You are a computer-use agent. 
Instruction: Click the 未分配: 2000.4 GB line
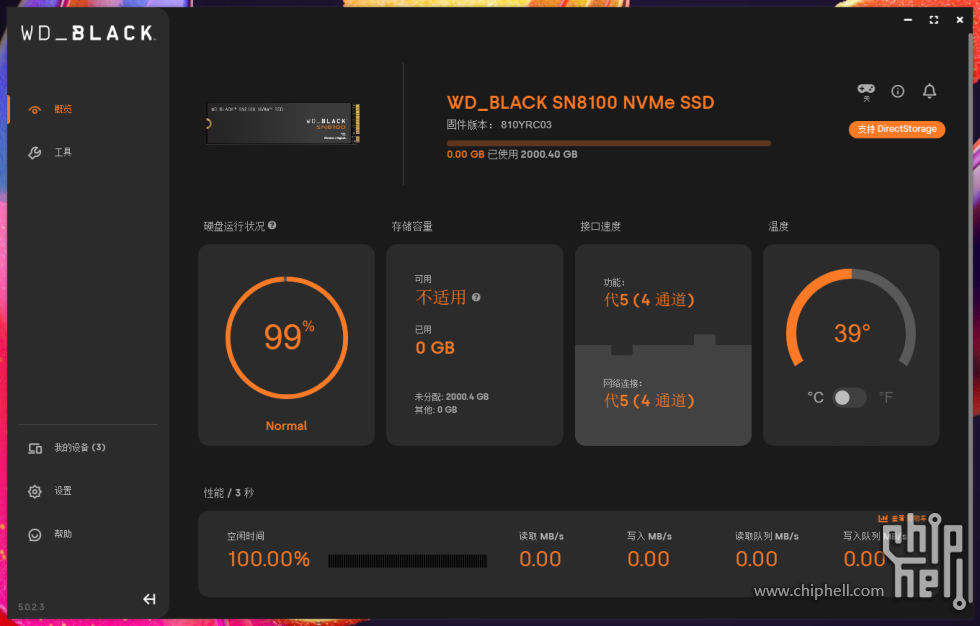pyautogui.click(x=452, y=397)
